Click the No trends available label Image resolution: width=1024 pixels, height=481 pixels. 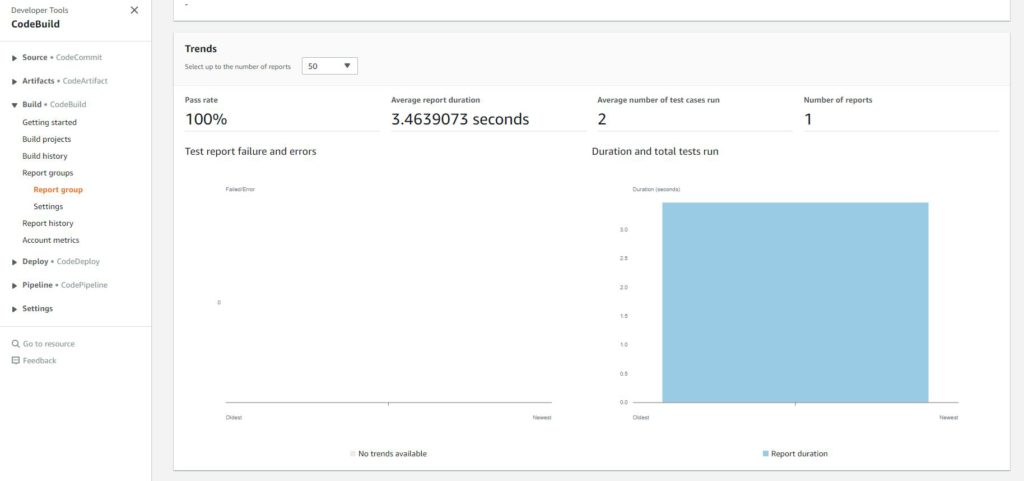(392, 454)
